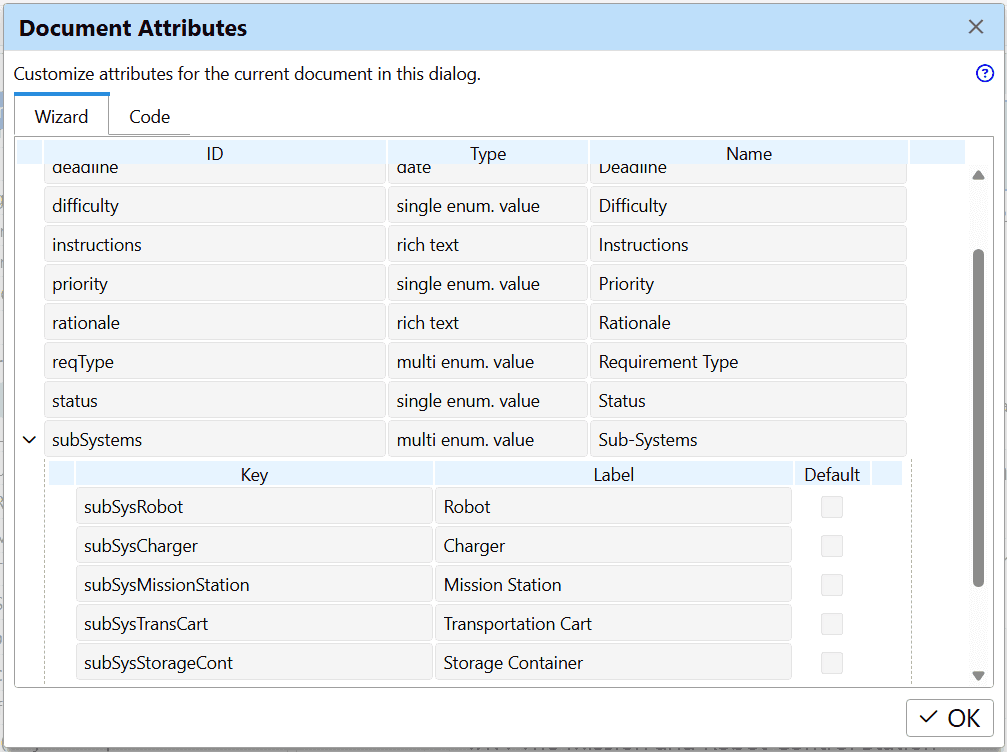Enable Default checkbox for Charger

pyautogui.click(x=831, y=546)
